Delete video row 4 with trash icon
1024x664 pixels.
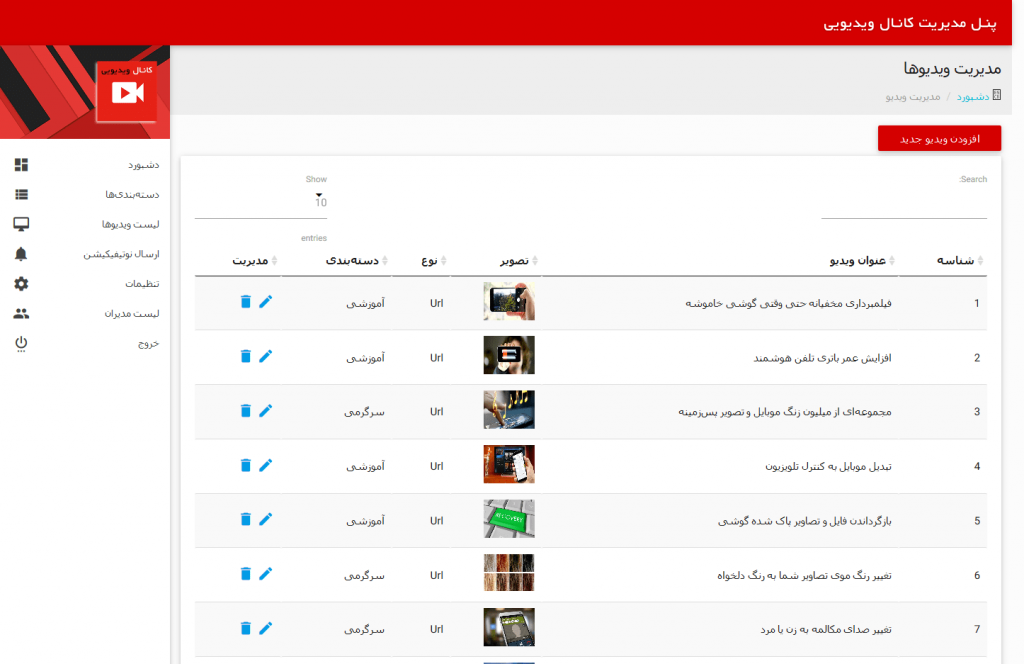coord(246,465)
